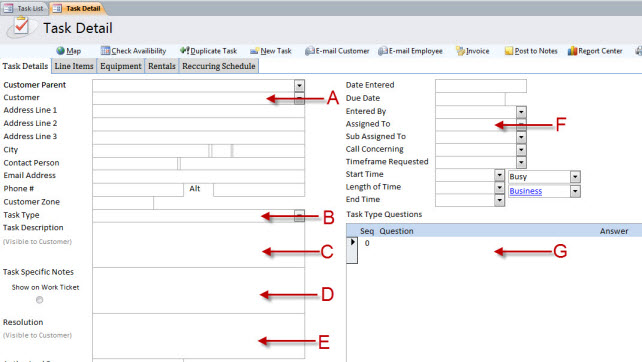The height and width of the screenshot is (362, 642).
Task: Click the Post to Notes icon
Action: point(509,51)
